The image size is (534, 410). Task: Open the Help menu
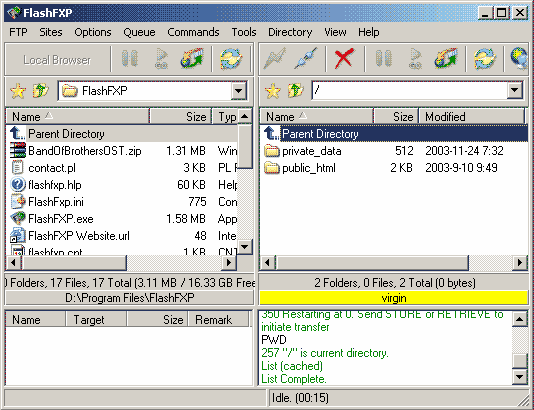pos(368,32)
